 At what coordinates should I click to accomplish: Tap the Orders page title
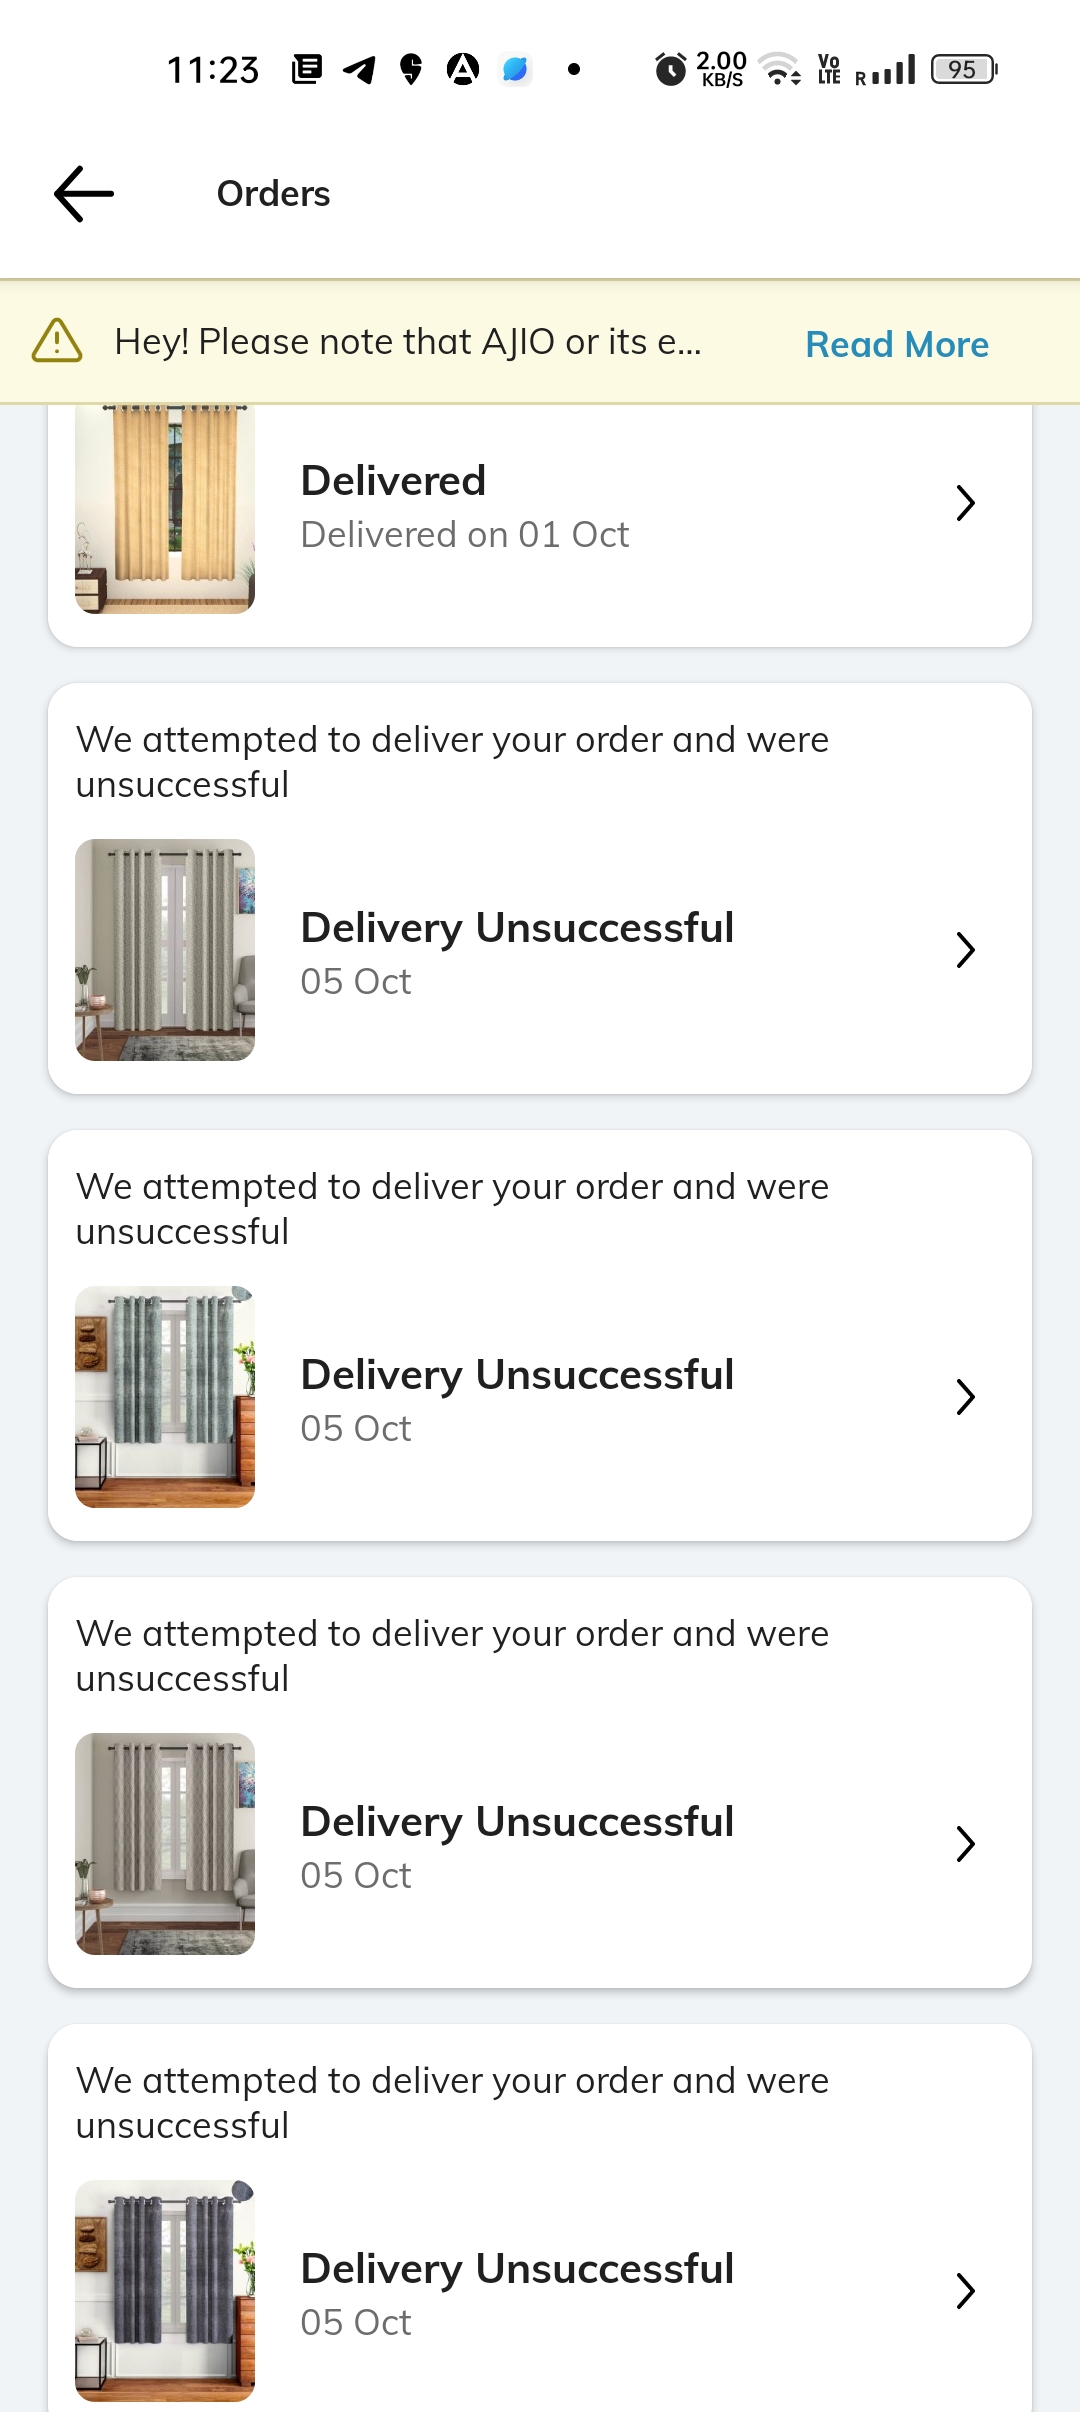click(x=273, y=194)
